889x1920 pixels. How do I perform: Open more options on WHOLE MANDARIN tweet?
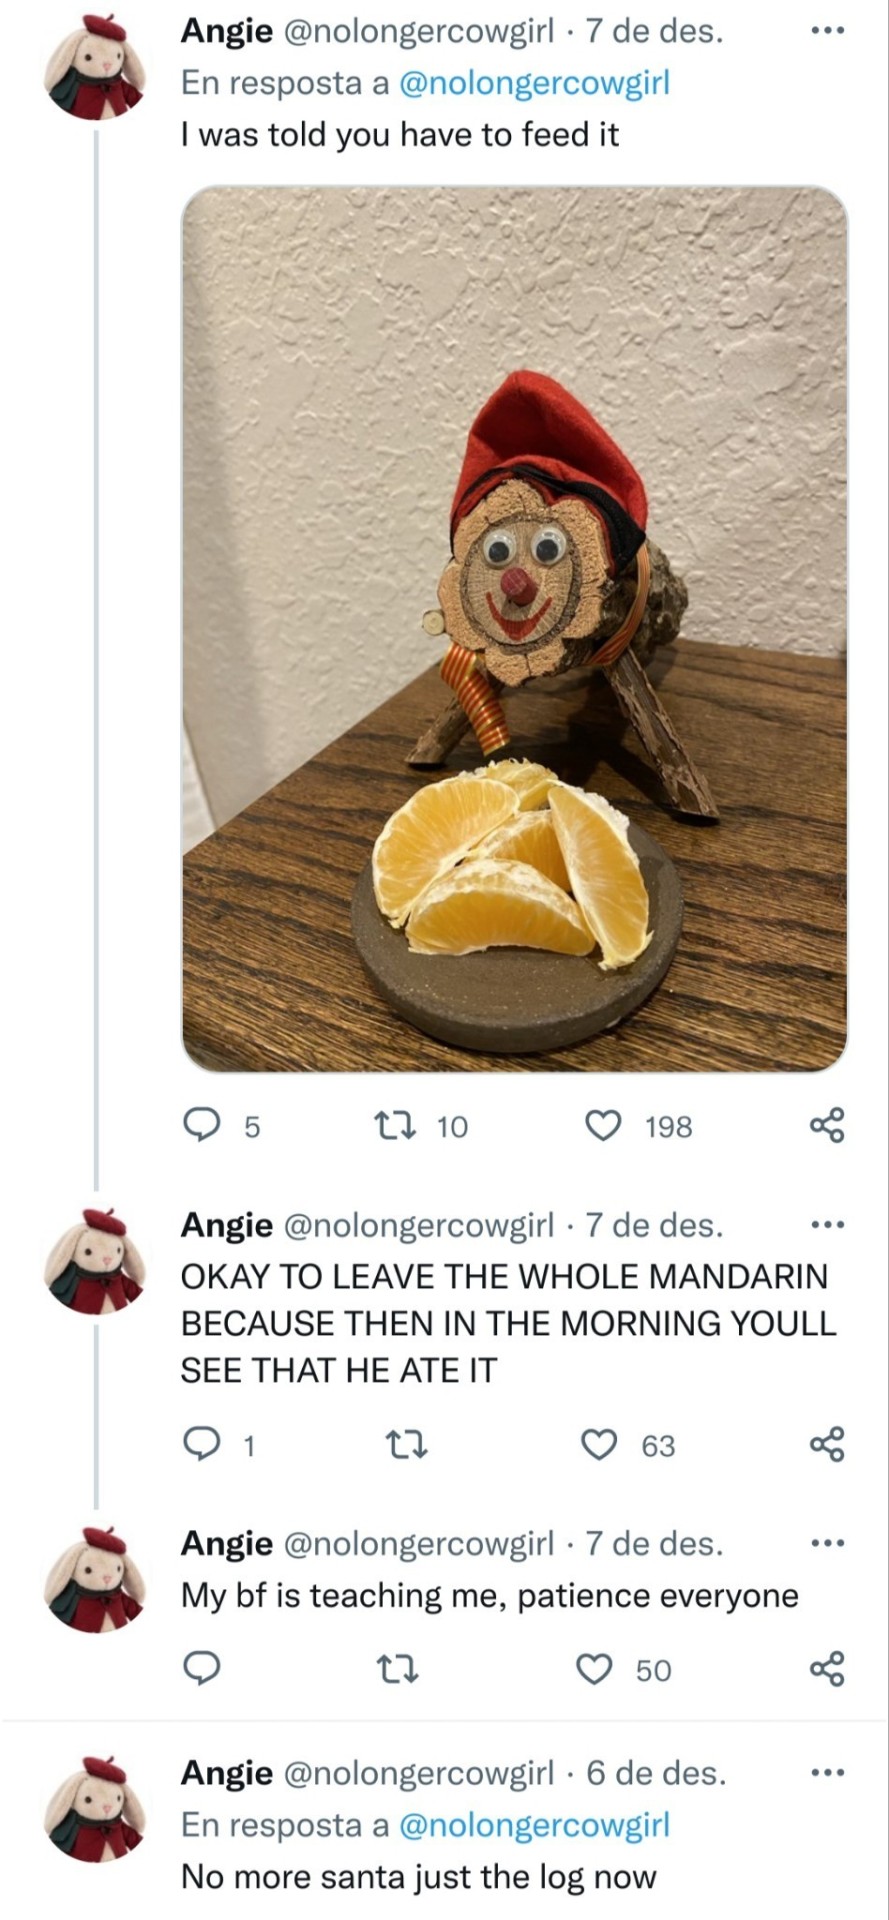pyautogui.click(x=827, y=1225)
